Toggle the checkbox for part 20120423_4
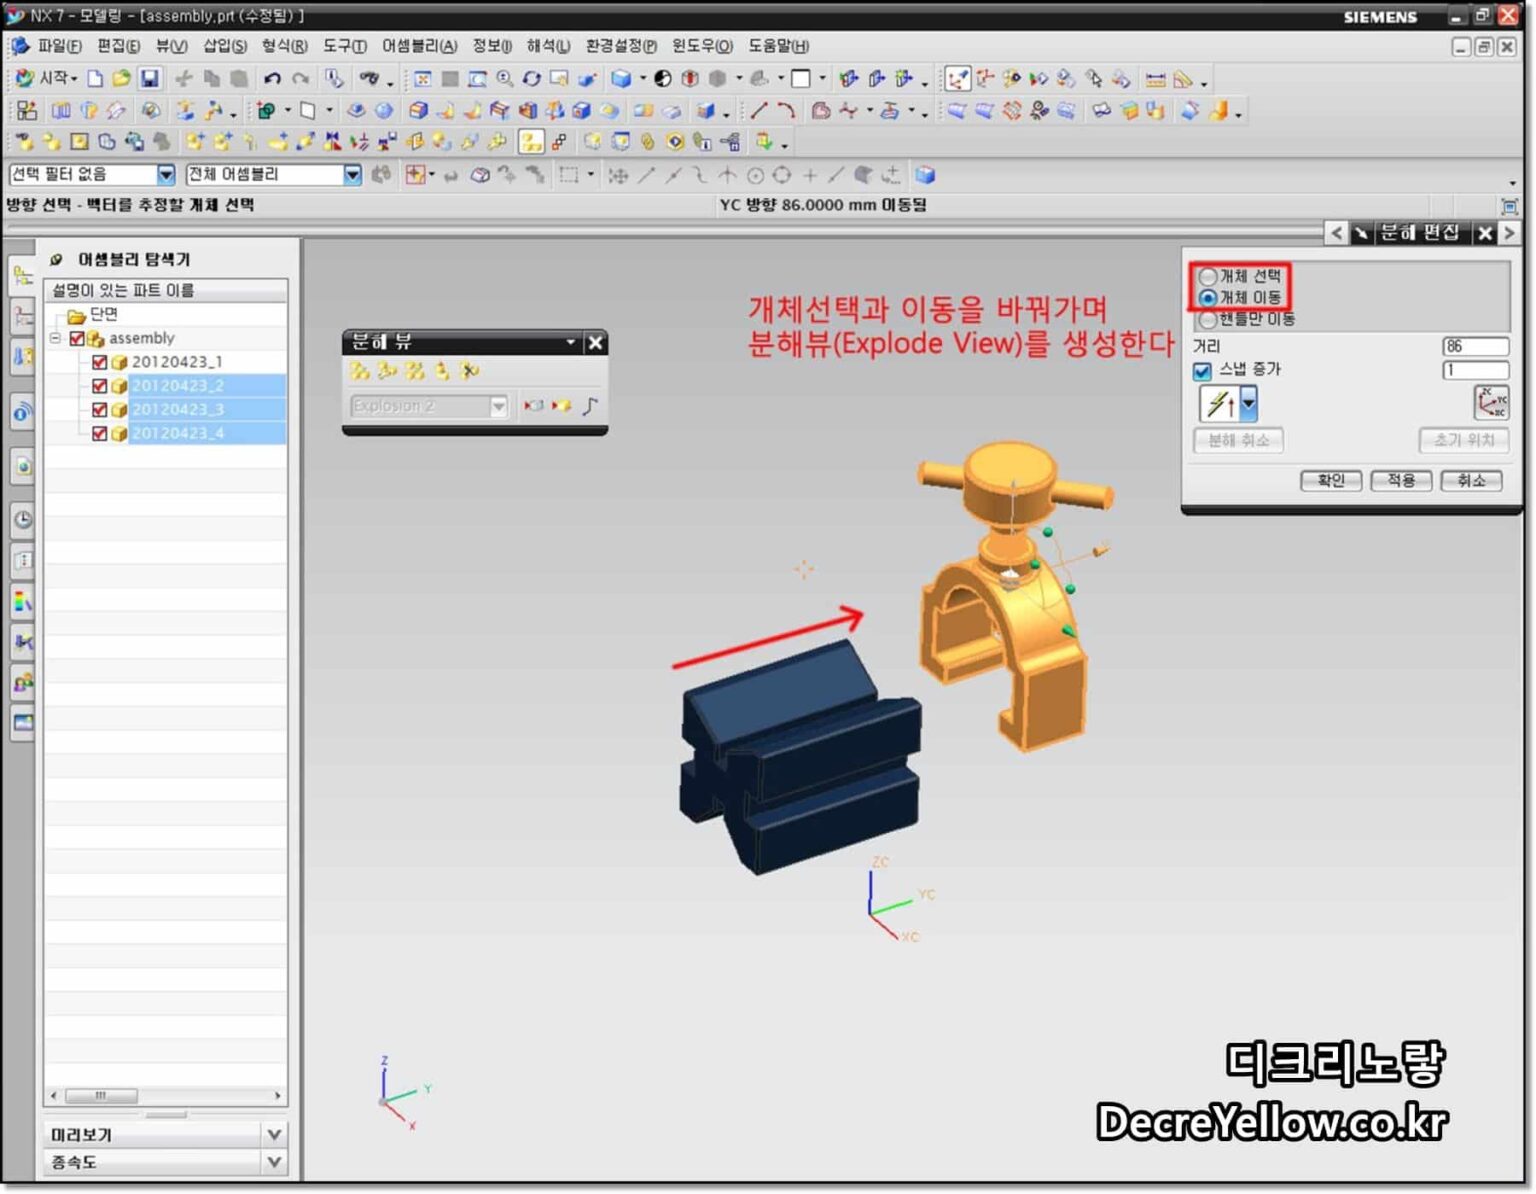Image resolution: width=1536 pixels, height=1194 pixels. (99, 434)
